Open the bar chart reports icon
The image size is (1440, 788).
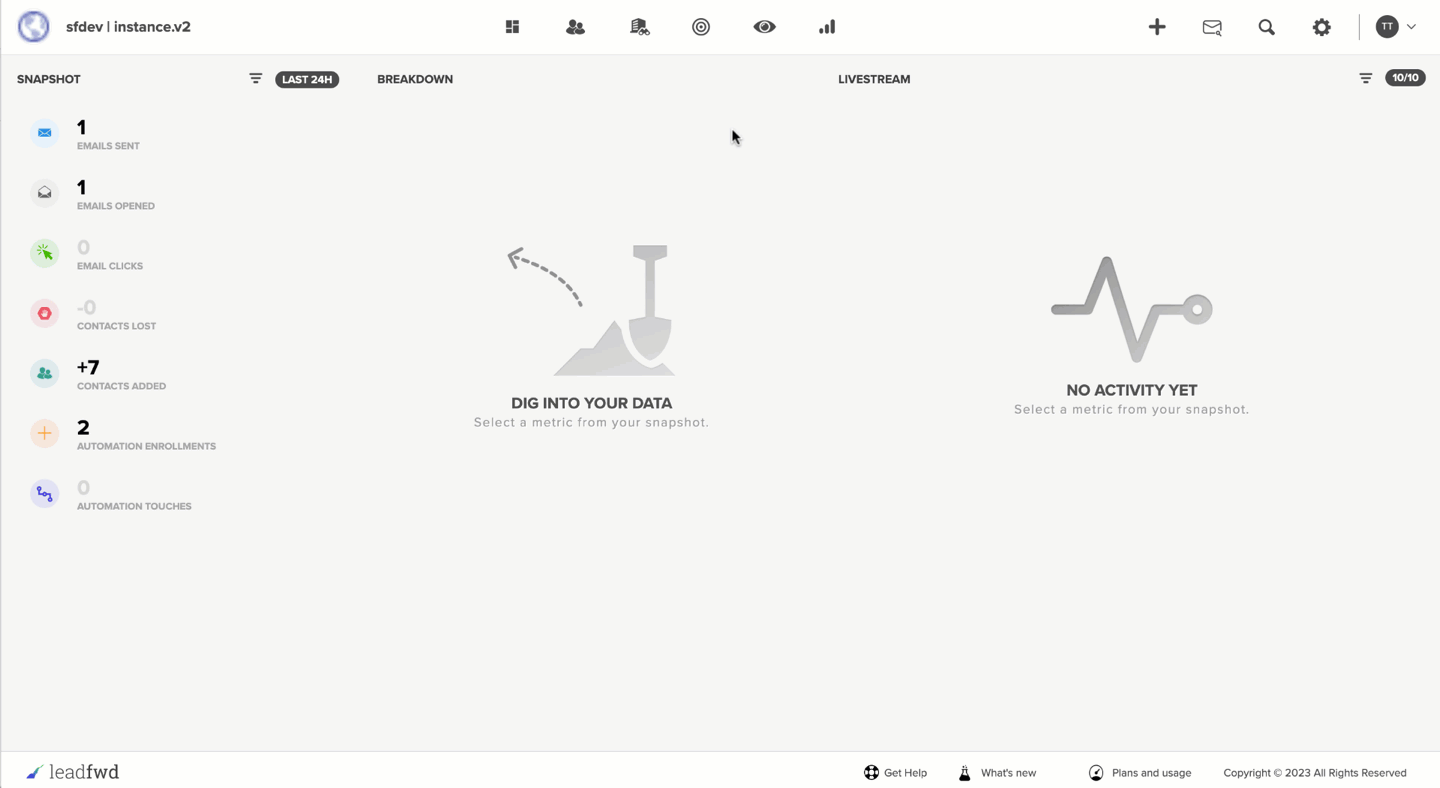827,27
